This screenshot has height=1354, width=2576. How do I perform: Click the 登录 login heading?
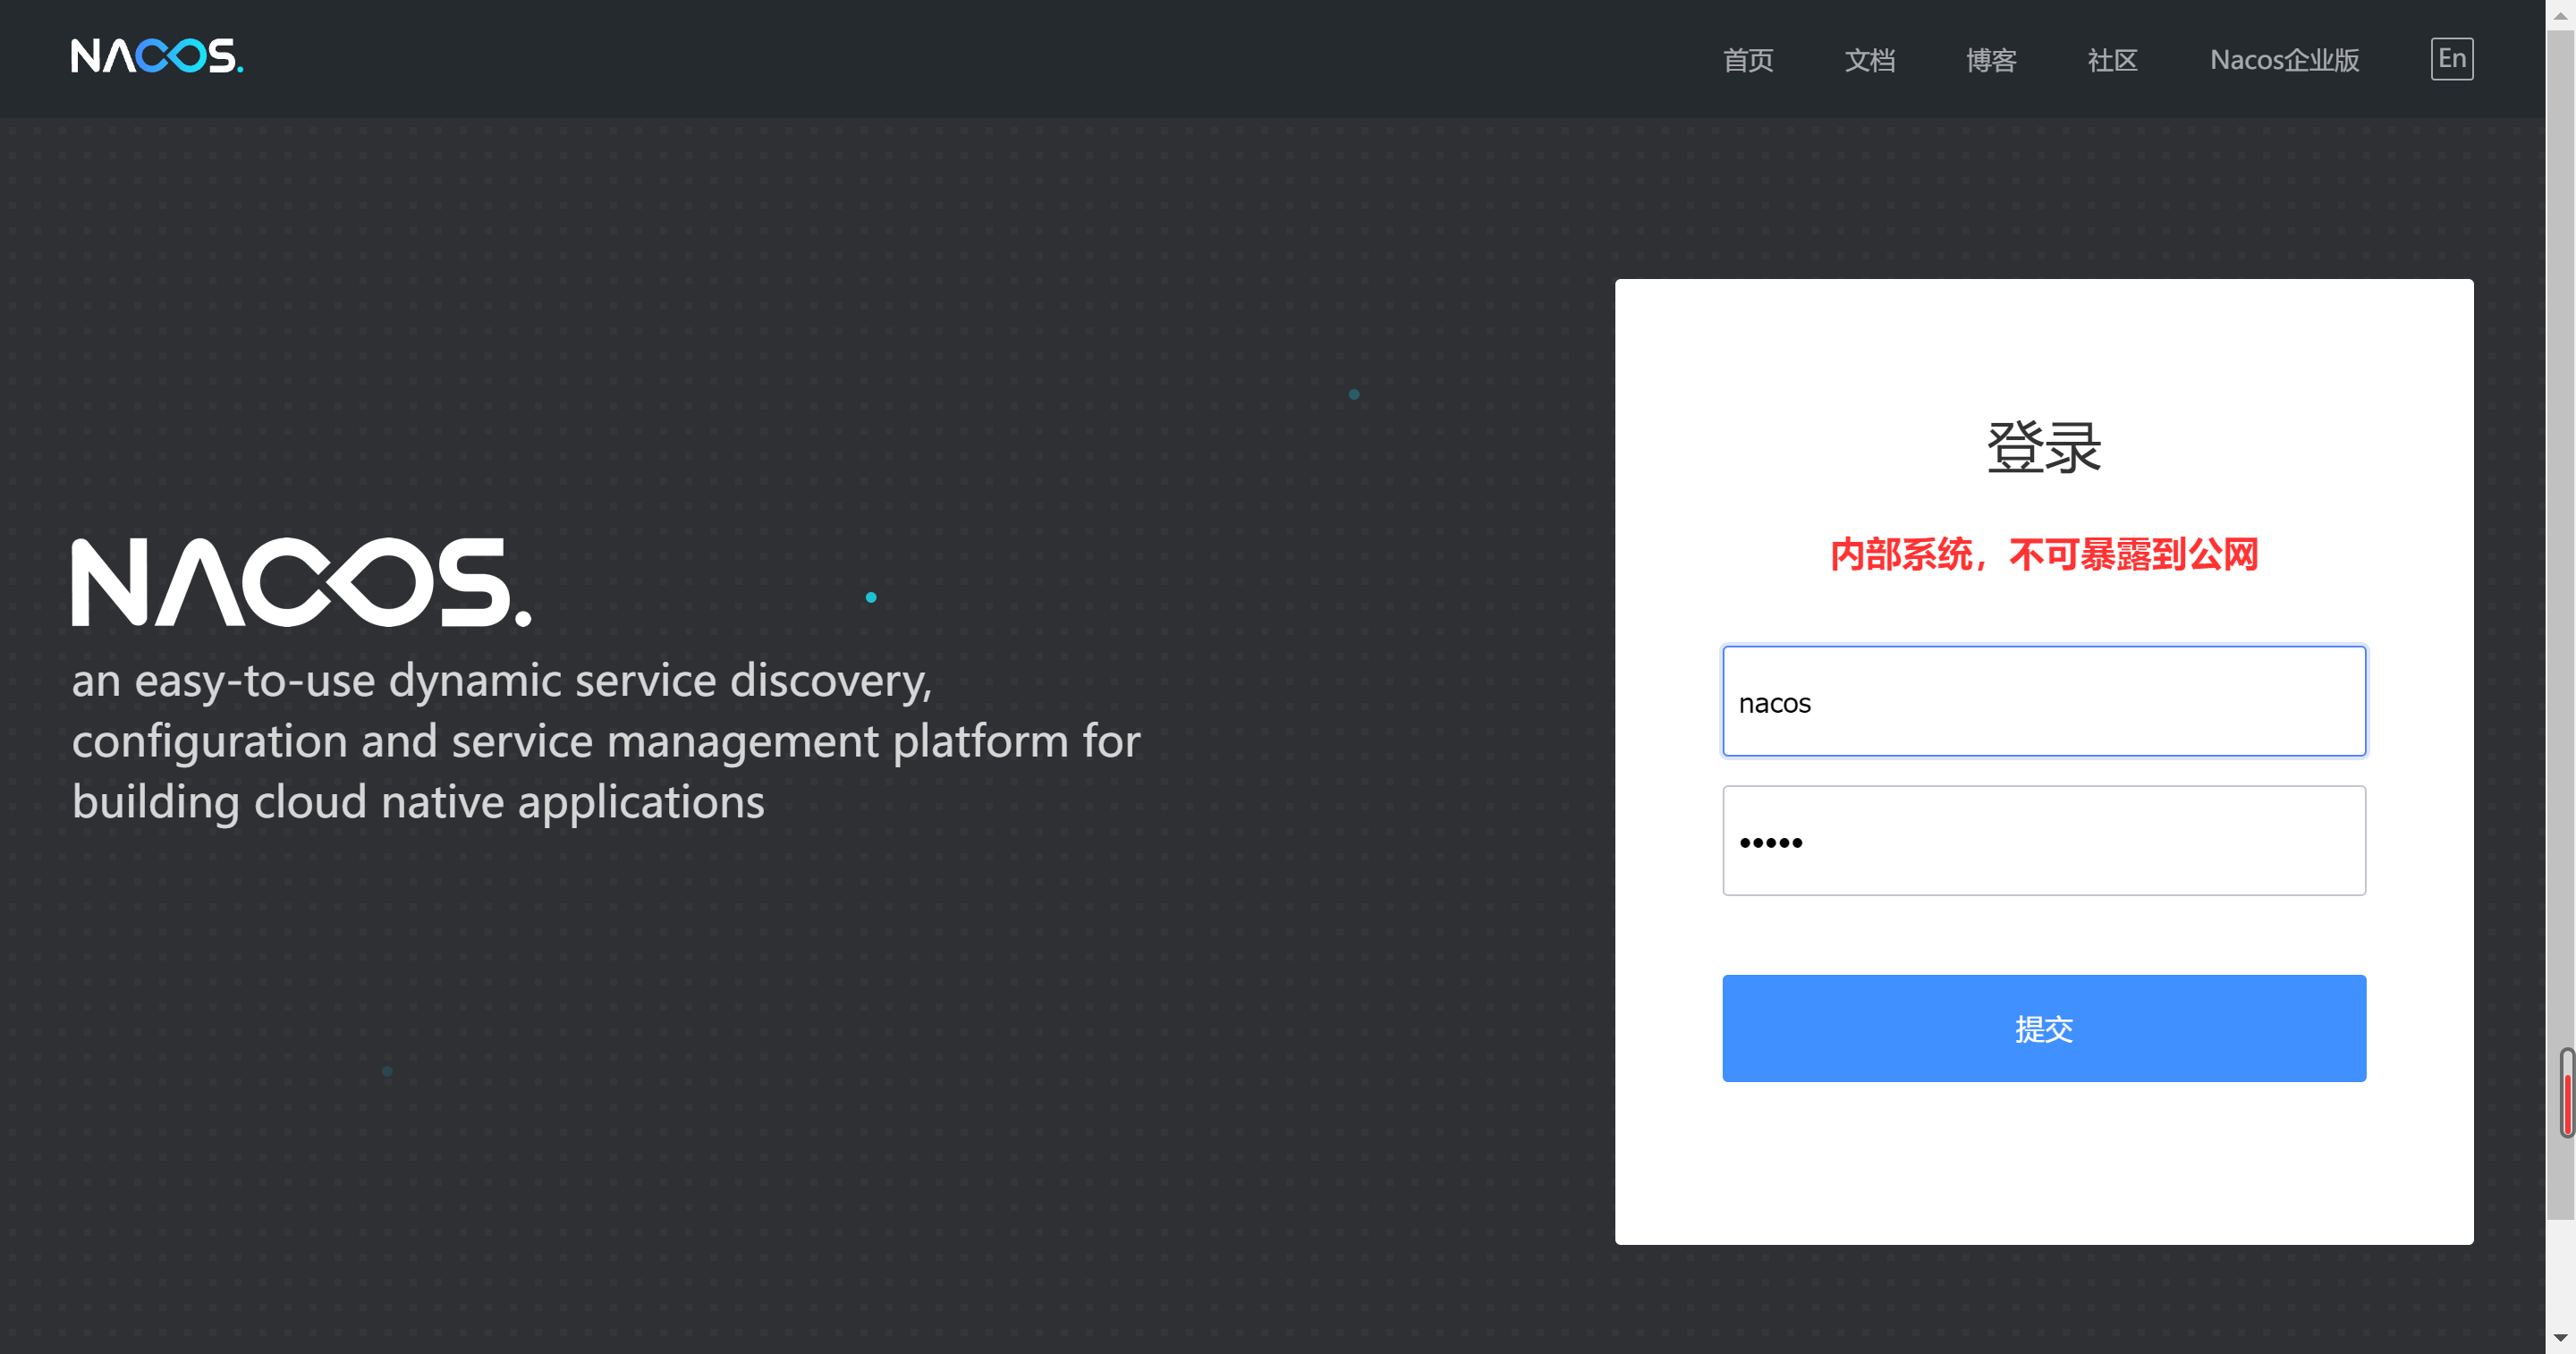tap(2043, 447)
